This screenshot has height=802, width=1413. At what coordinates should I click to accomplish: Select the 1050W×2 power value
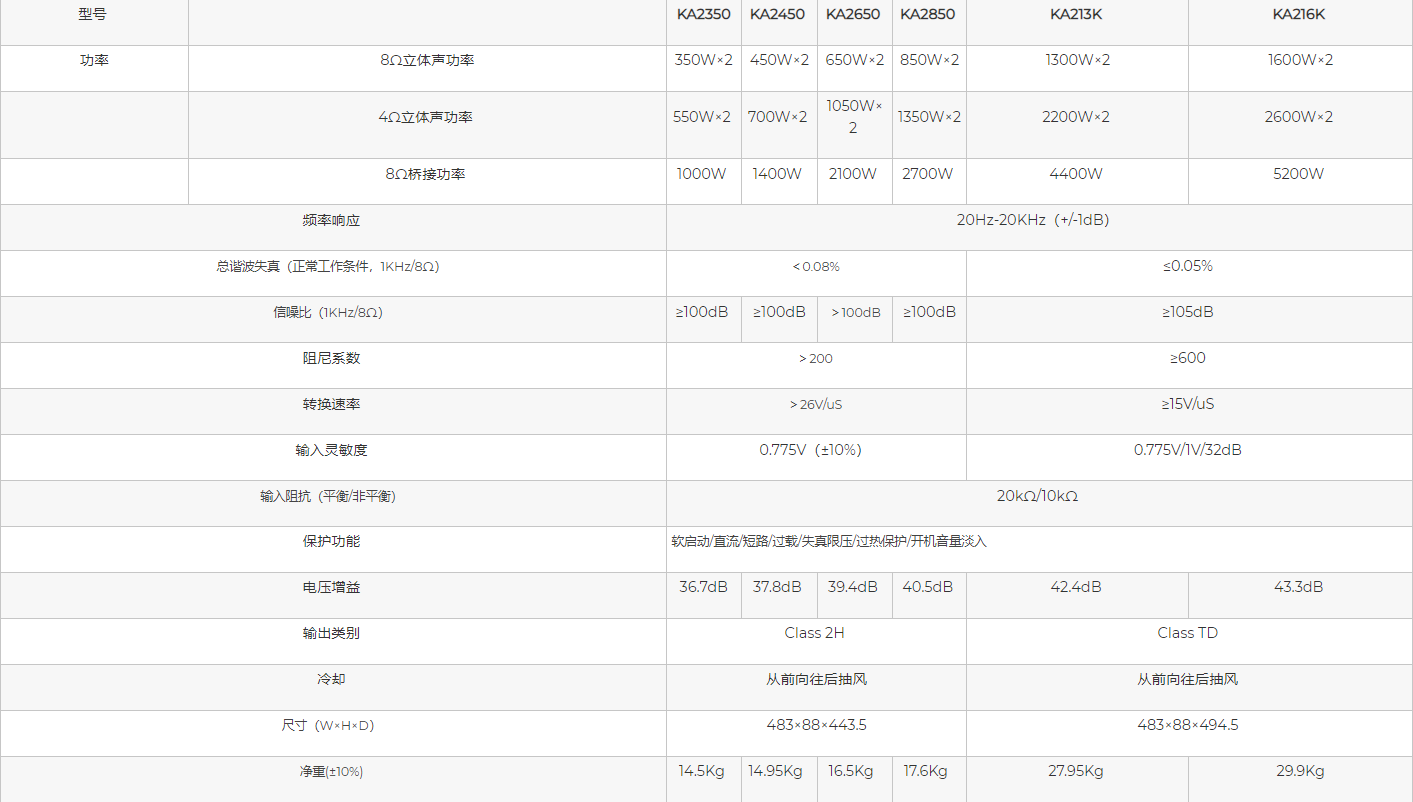click(x=855, y=117)
